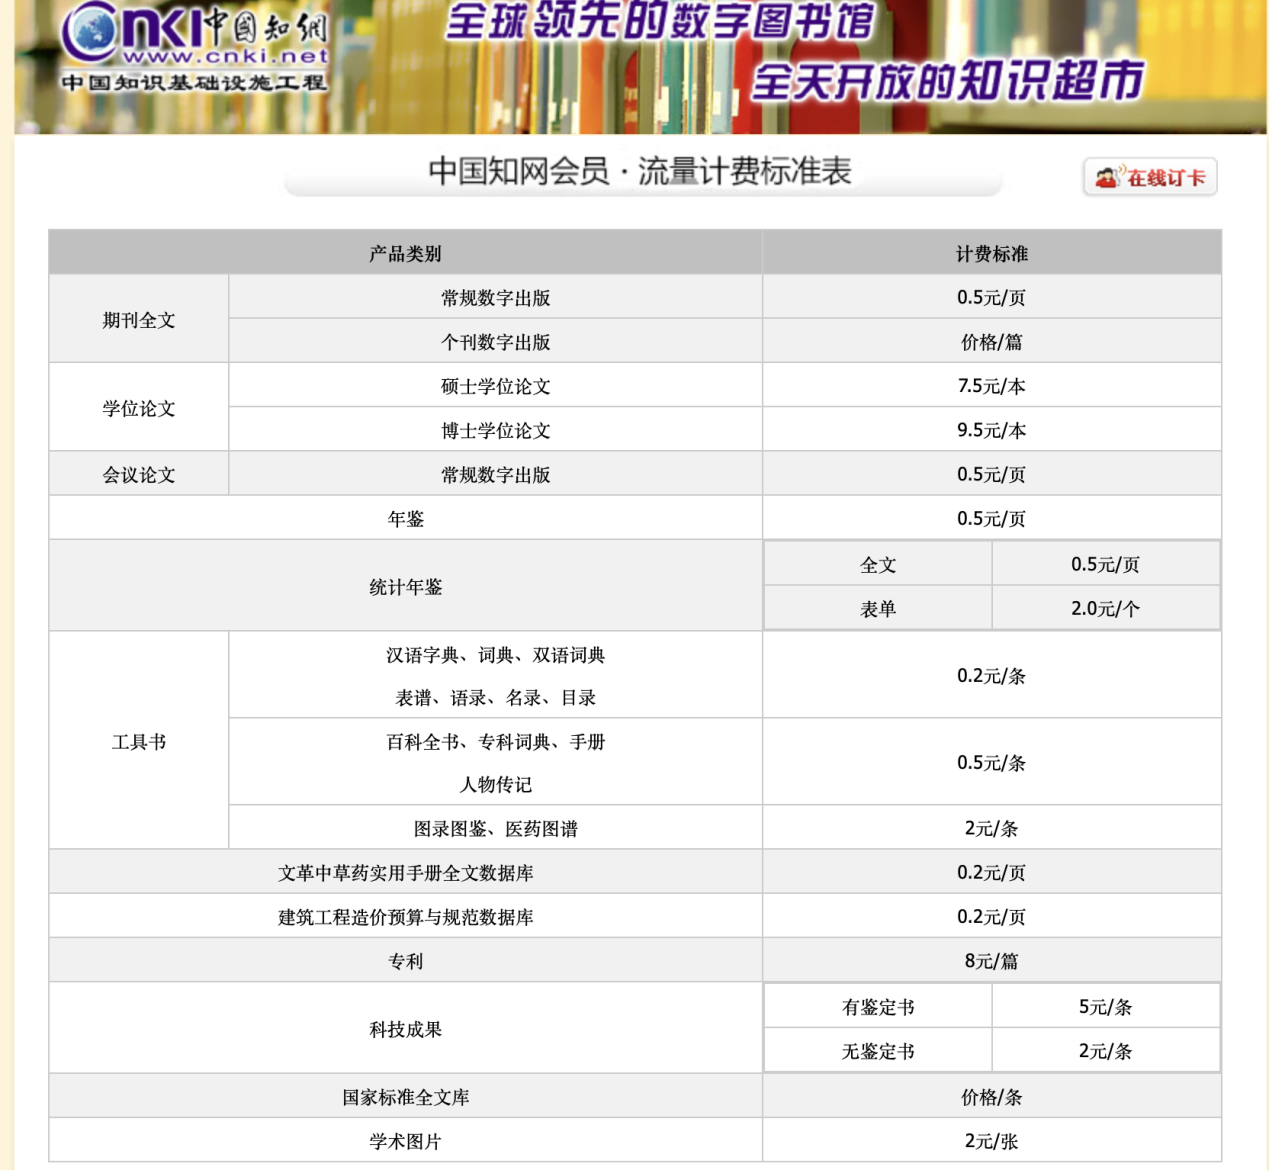Click the 表谱、语录、名录、目录 line
Image resolution: width=1274 pixels, height=1173 pixels.
[x=496, y=698]
